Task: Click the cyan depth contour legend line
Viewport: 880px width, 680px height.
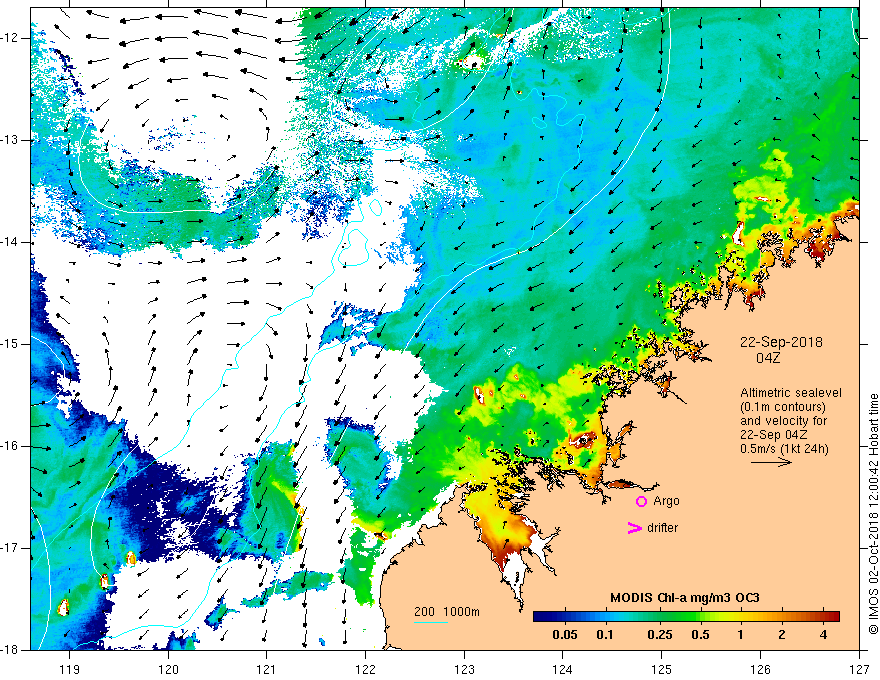Action: coord(430,622)
